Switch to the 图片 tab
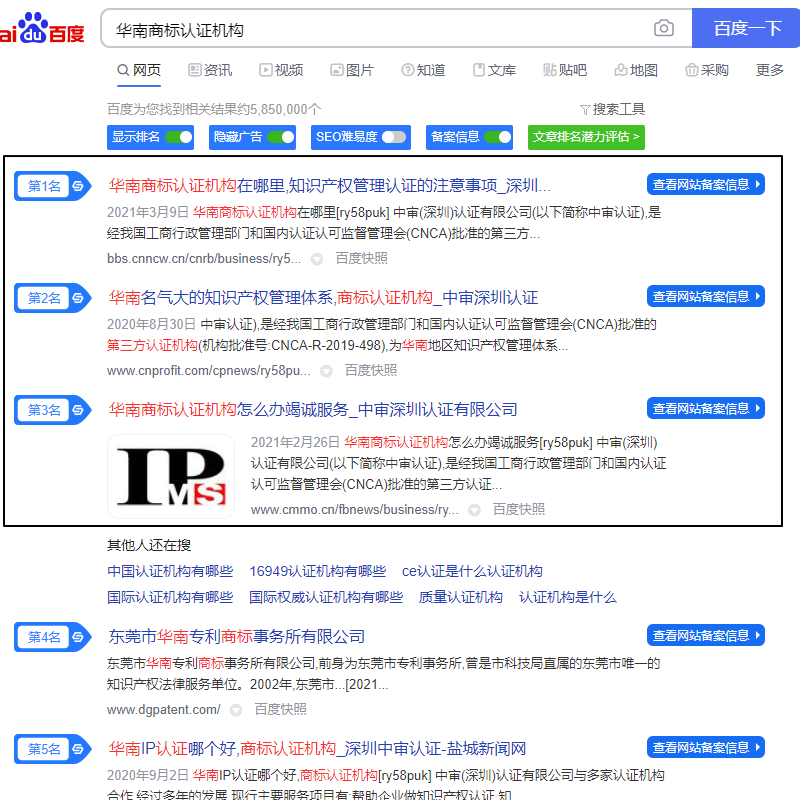800x800 pixels. pos(352,70)
